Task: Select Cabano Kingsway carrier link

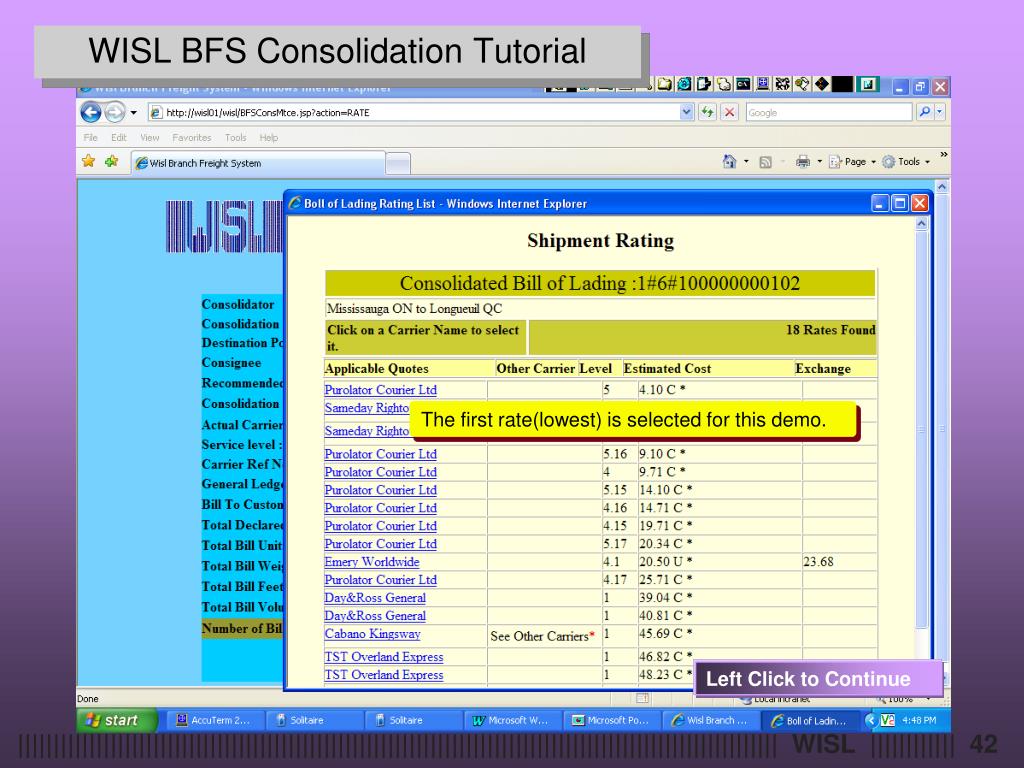Action: [372, 633]
